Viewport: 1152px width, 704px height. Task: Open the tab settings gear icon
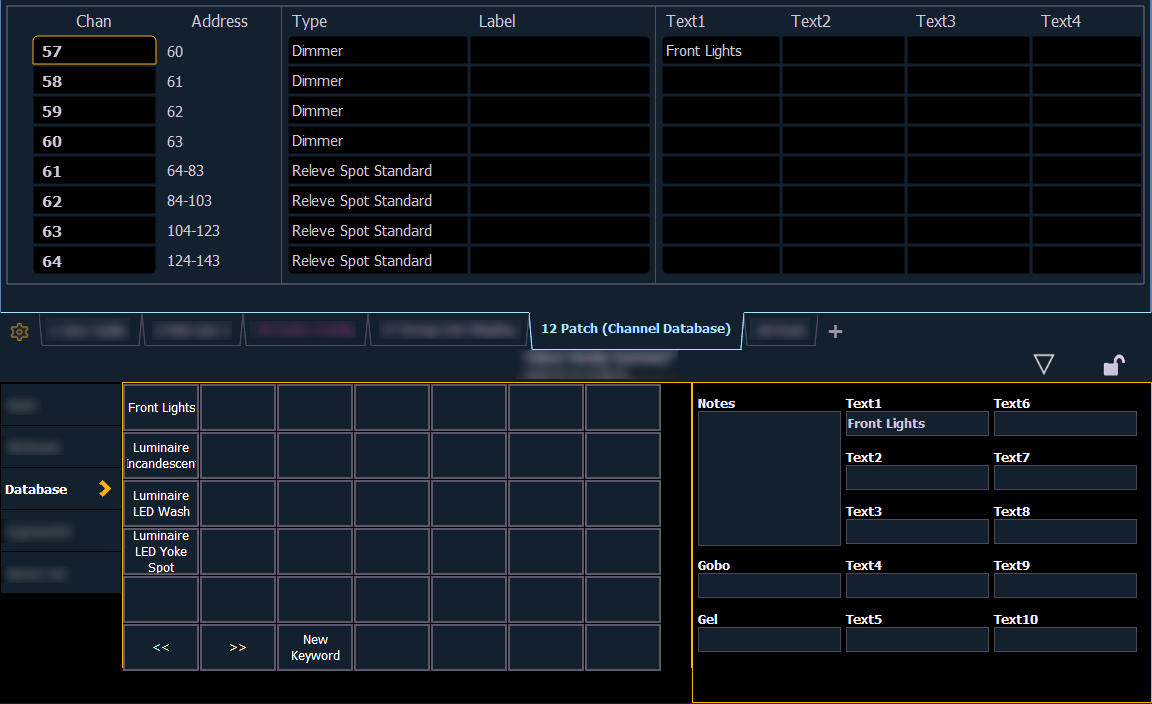[x=20, y=332]
